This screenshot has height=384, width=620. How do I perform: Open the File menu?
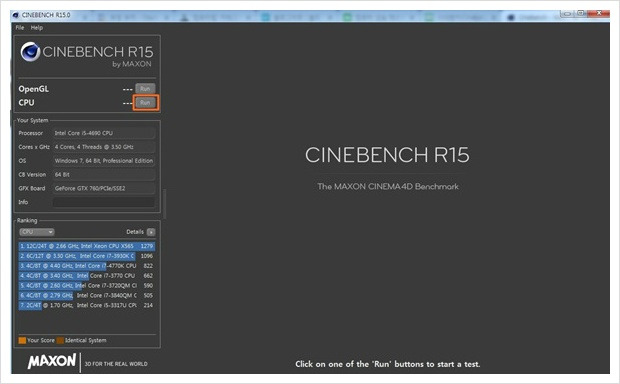click(20, 28)
